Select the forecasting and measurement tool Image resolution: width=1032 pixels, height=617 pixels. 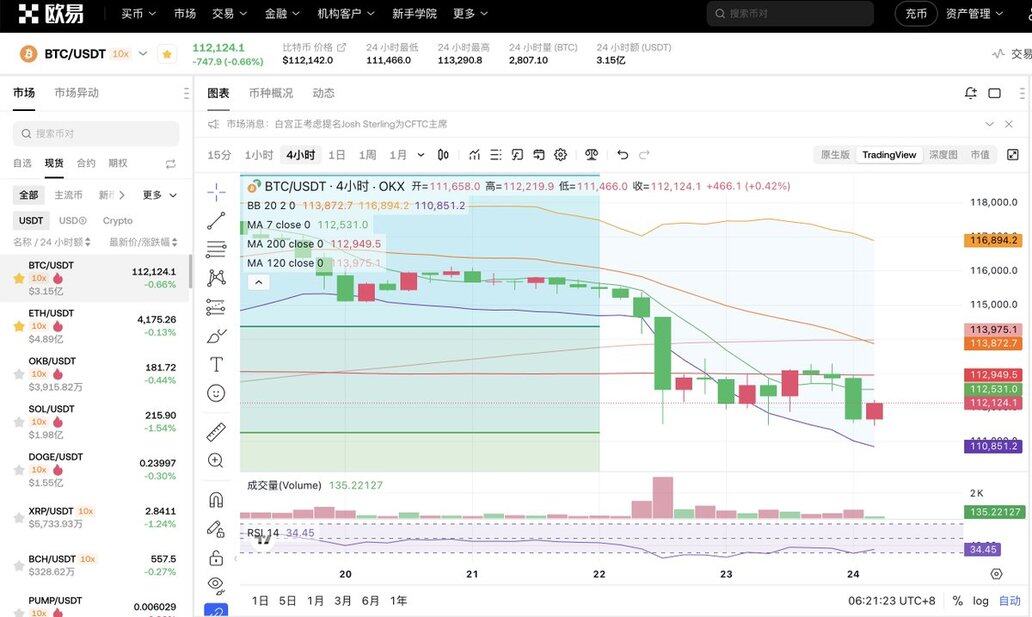pos(216,307)
